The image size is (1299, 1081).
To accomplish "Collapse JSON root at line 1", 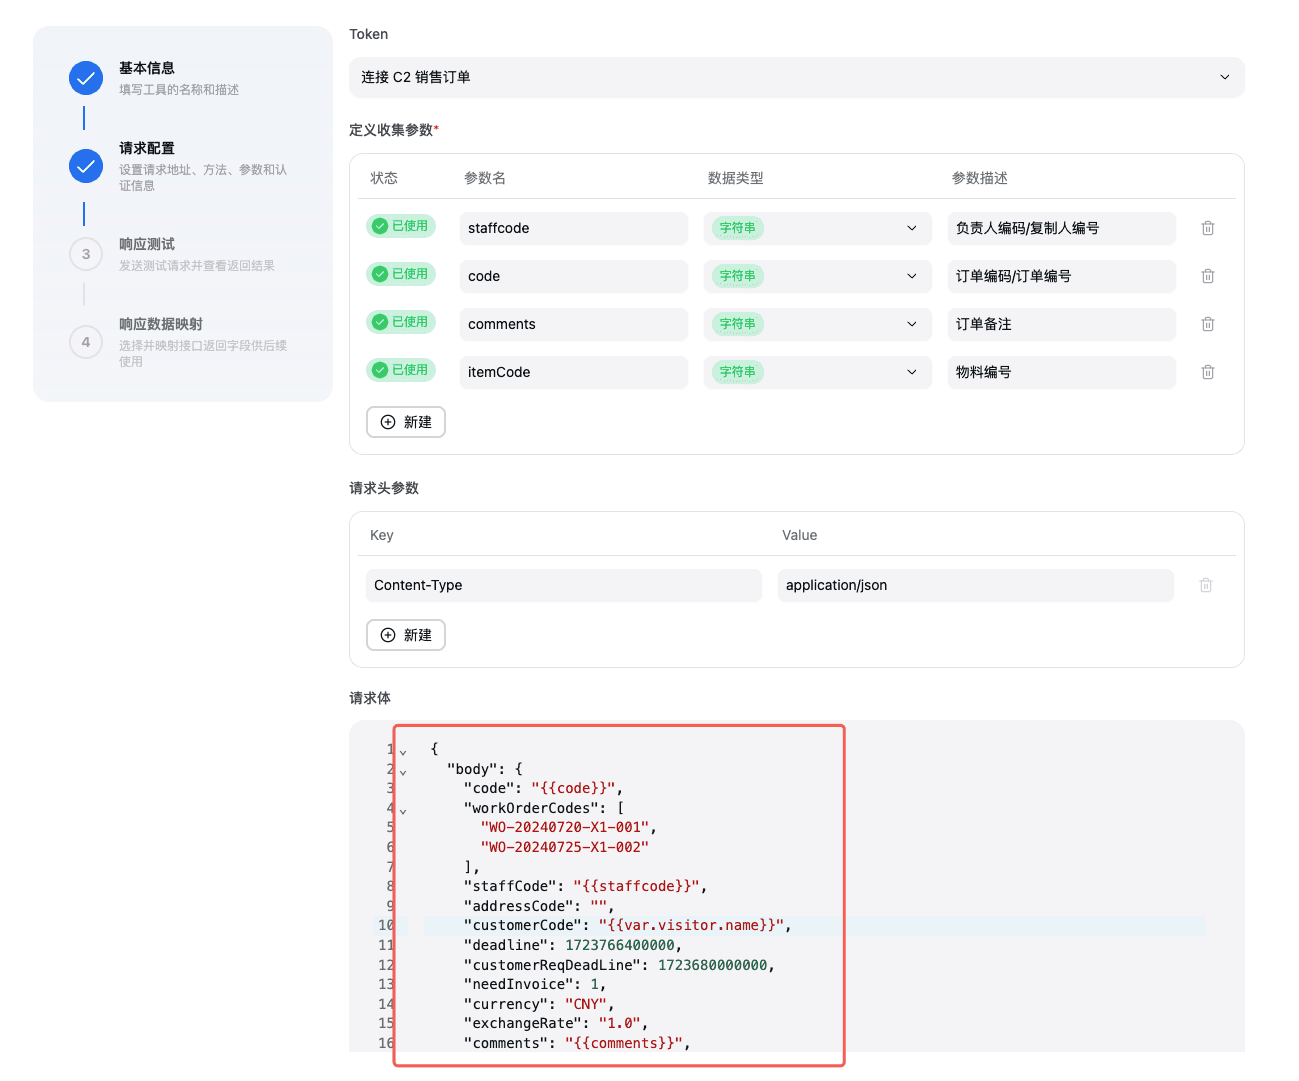I will 403,752.
